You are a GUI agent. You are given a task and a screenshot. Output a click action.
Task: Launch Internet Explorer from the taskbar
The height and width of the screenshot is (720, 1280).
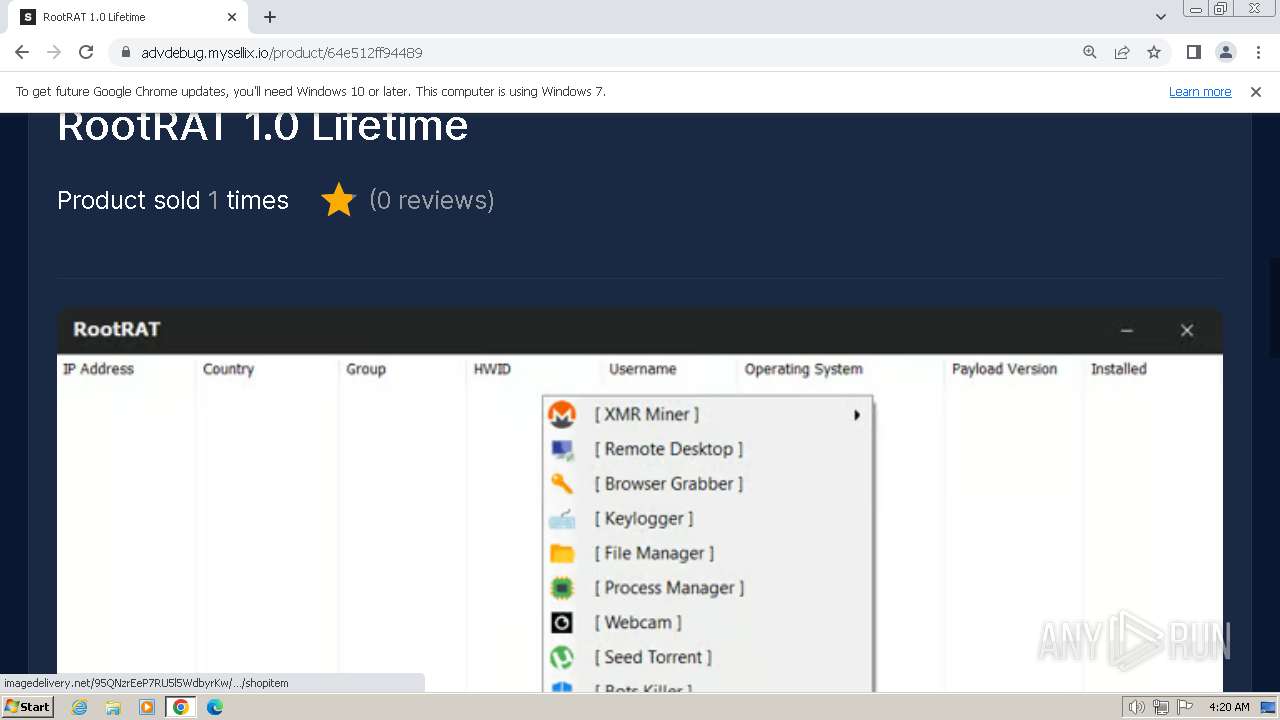pyautogui.click(x=80, y=707)
